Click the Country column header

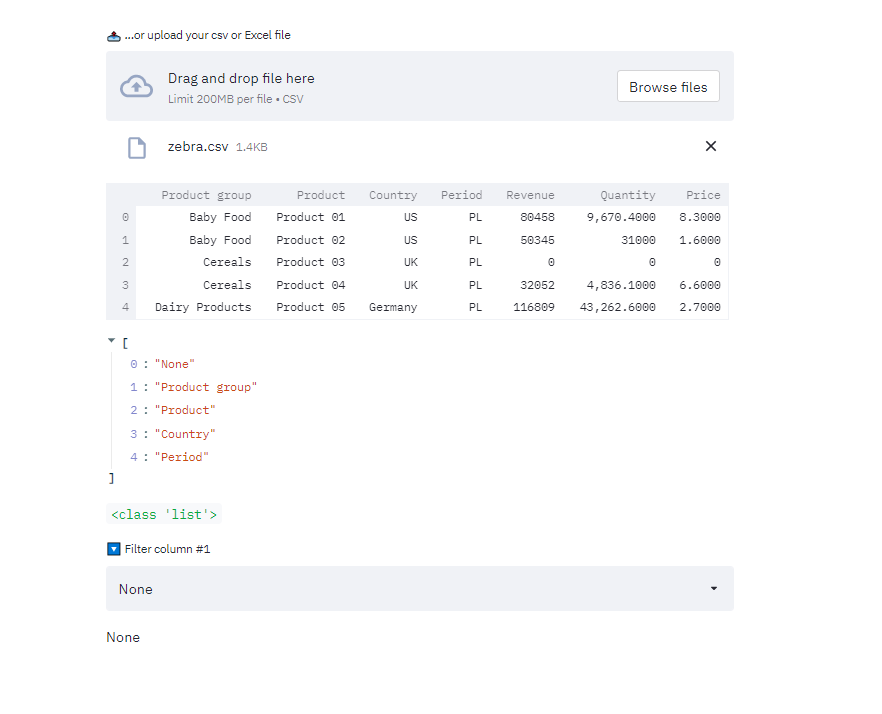[393, 195]
